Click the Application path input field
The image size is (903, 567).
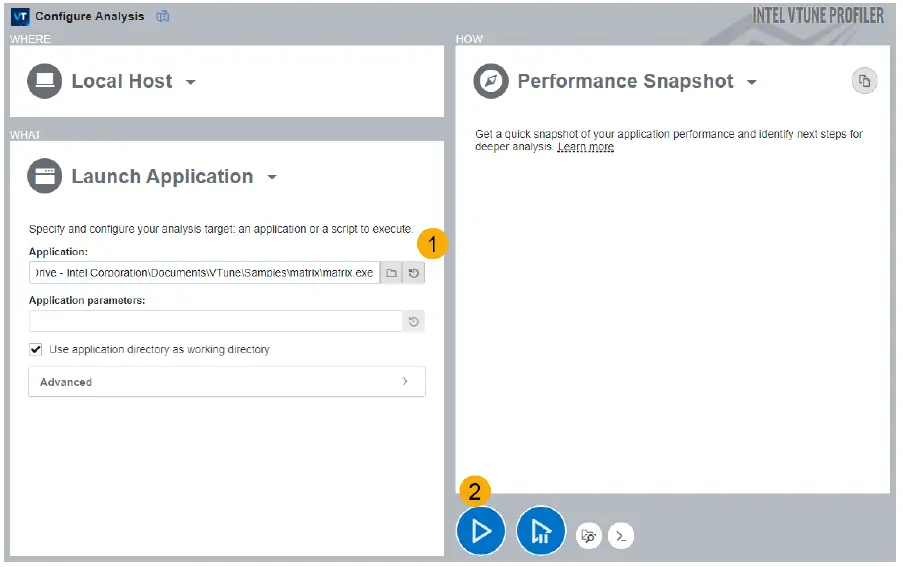point(204,273)
